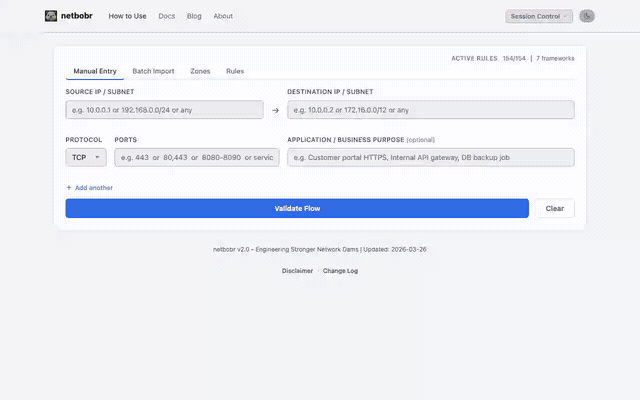Screen dimensions: 640x400
Task: Focus the Ports input field
Action: (x=197, y=157)
